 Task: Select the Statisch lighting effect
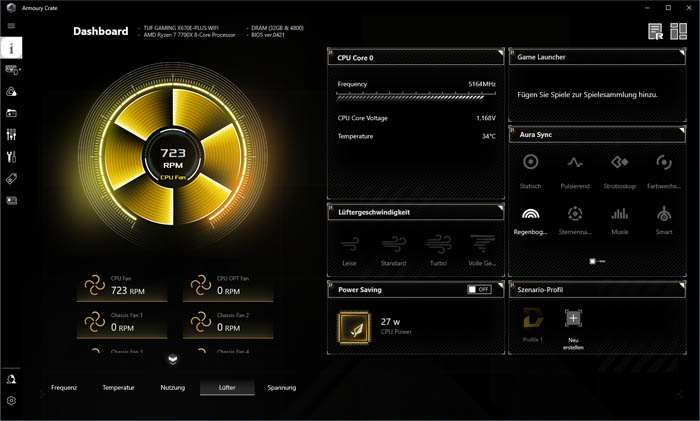[530, 171]
